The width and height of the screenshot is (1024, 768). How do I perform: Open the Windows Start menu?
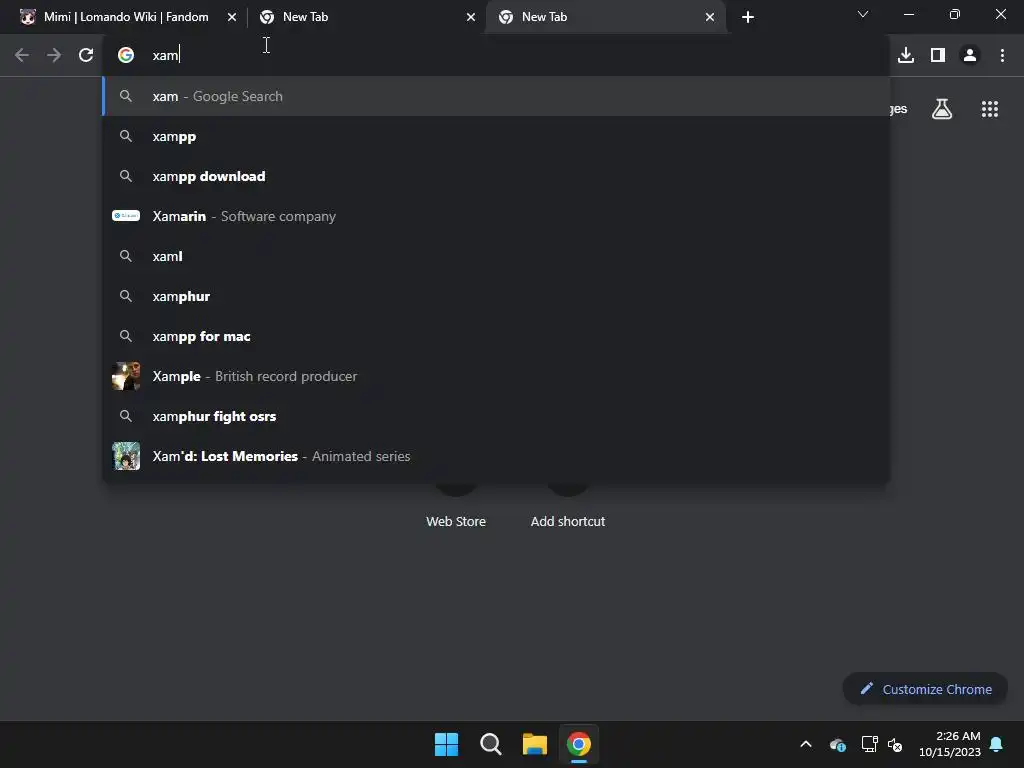(x=447, y=744)
